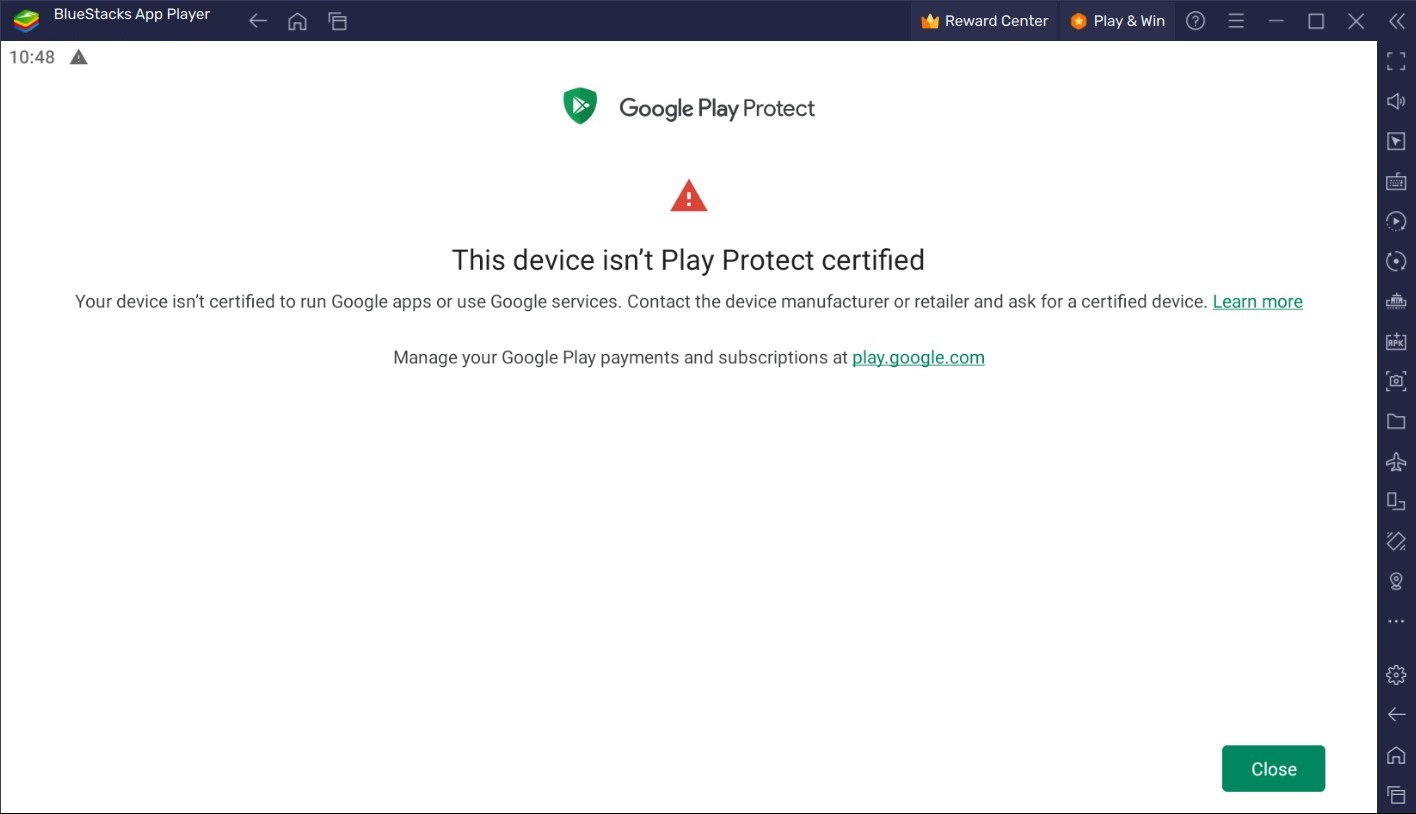
Task: Open the Learn more link
Action: 1257,301
